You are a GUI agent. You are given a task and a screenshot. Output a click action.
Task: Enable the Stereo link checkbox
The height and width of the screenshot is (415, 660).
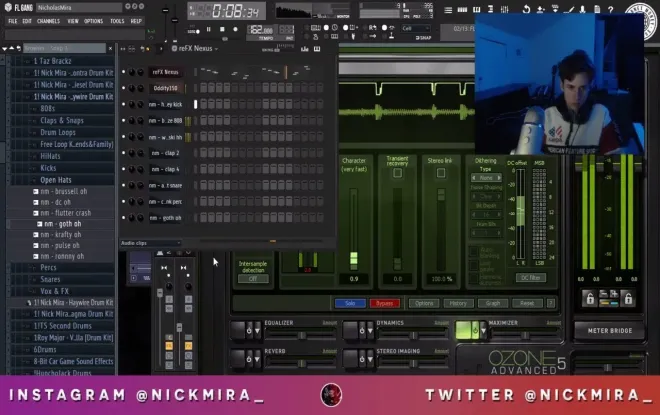pos(441,173)
